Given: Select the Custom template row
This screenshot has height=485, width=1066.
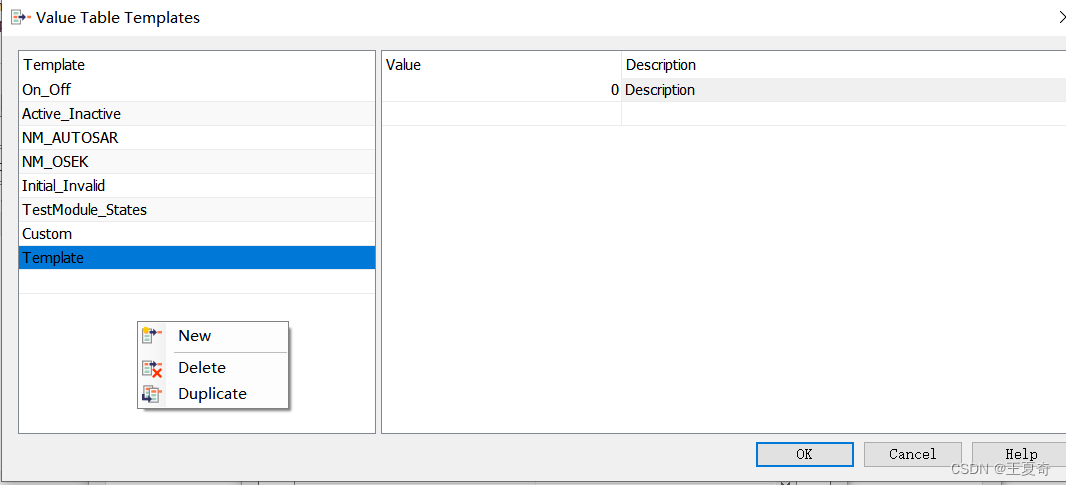Looking at the screenshot, I should [197, 233].
